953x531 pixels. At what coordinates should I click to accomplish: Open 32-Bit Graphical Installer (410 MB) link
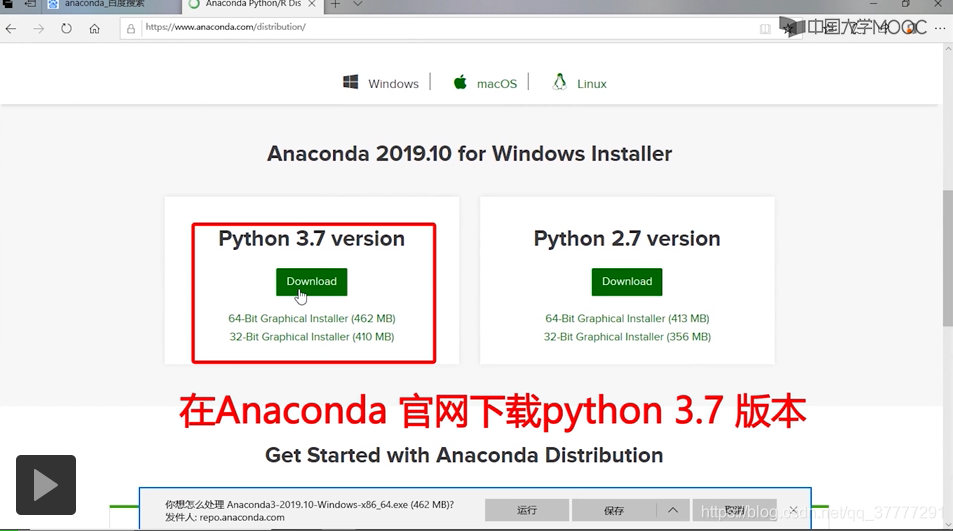pos(312,337)
